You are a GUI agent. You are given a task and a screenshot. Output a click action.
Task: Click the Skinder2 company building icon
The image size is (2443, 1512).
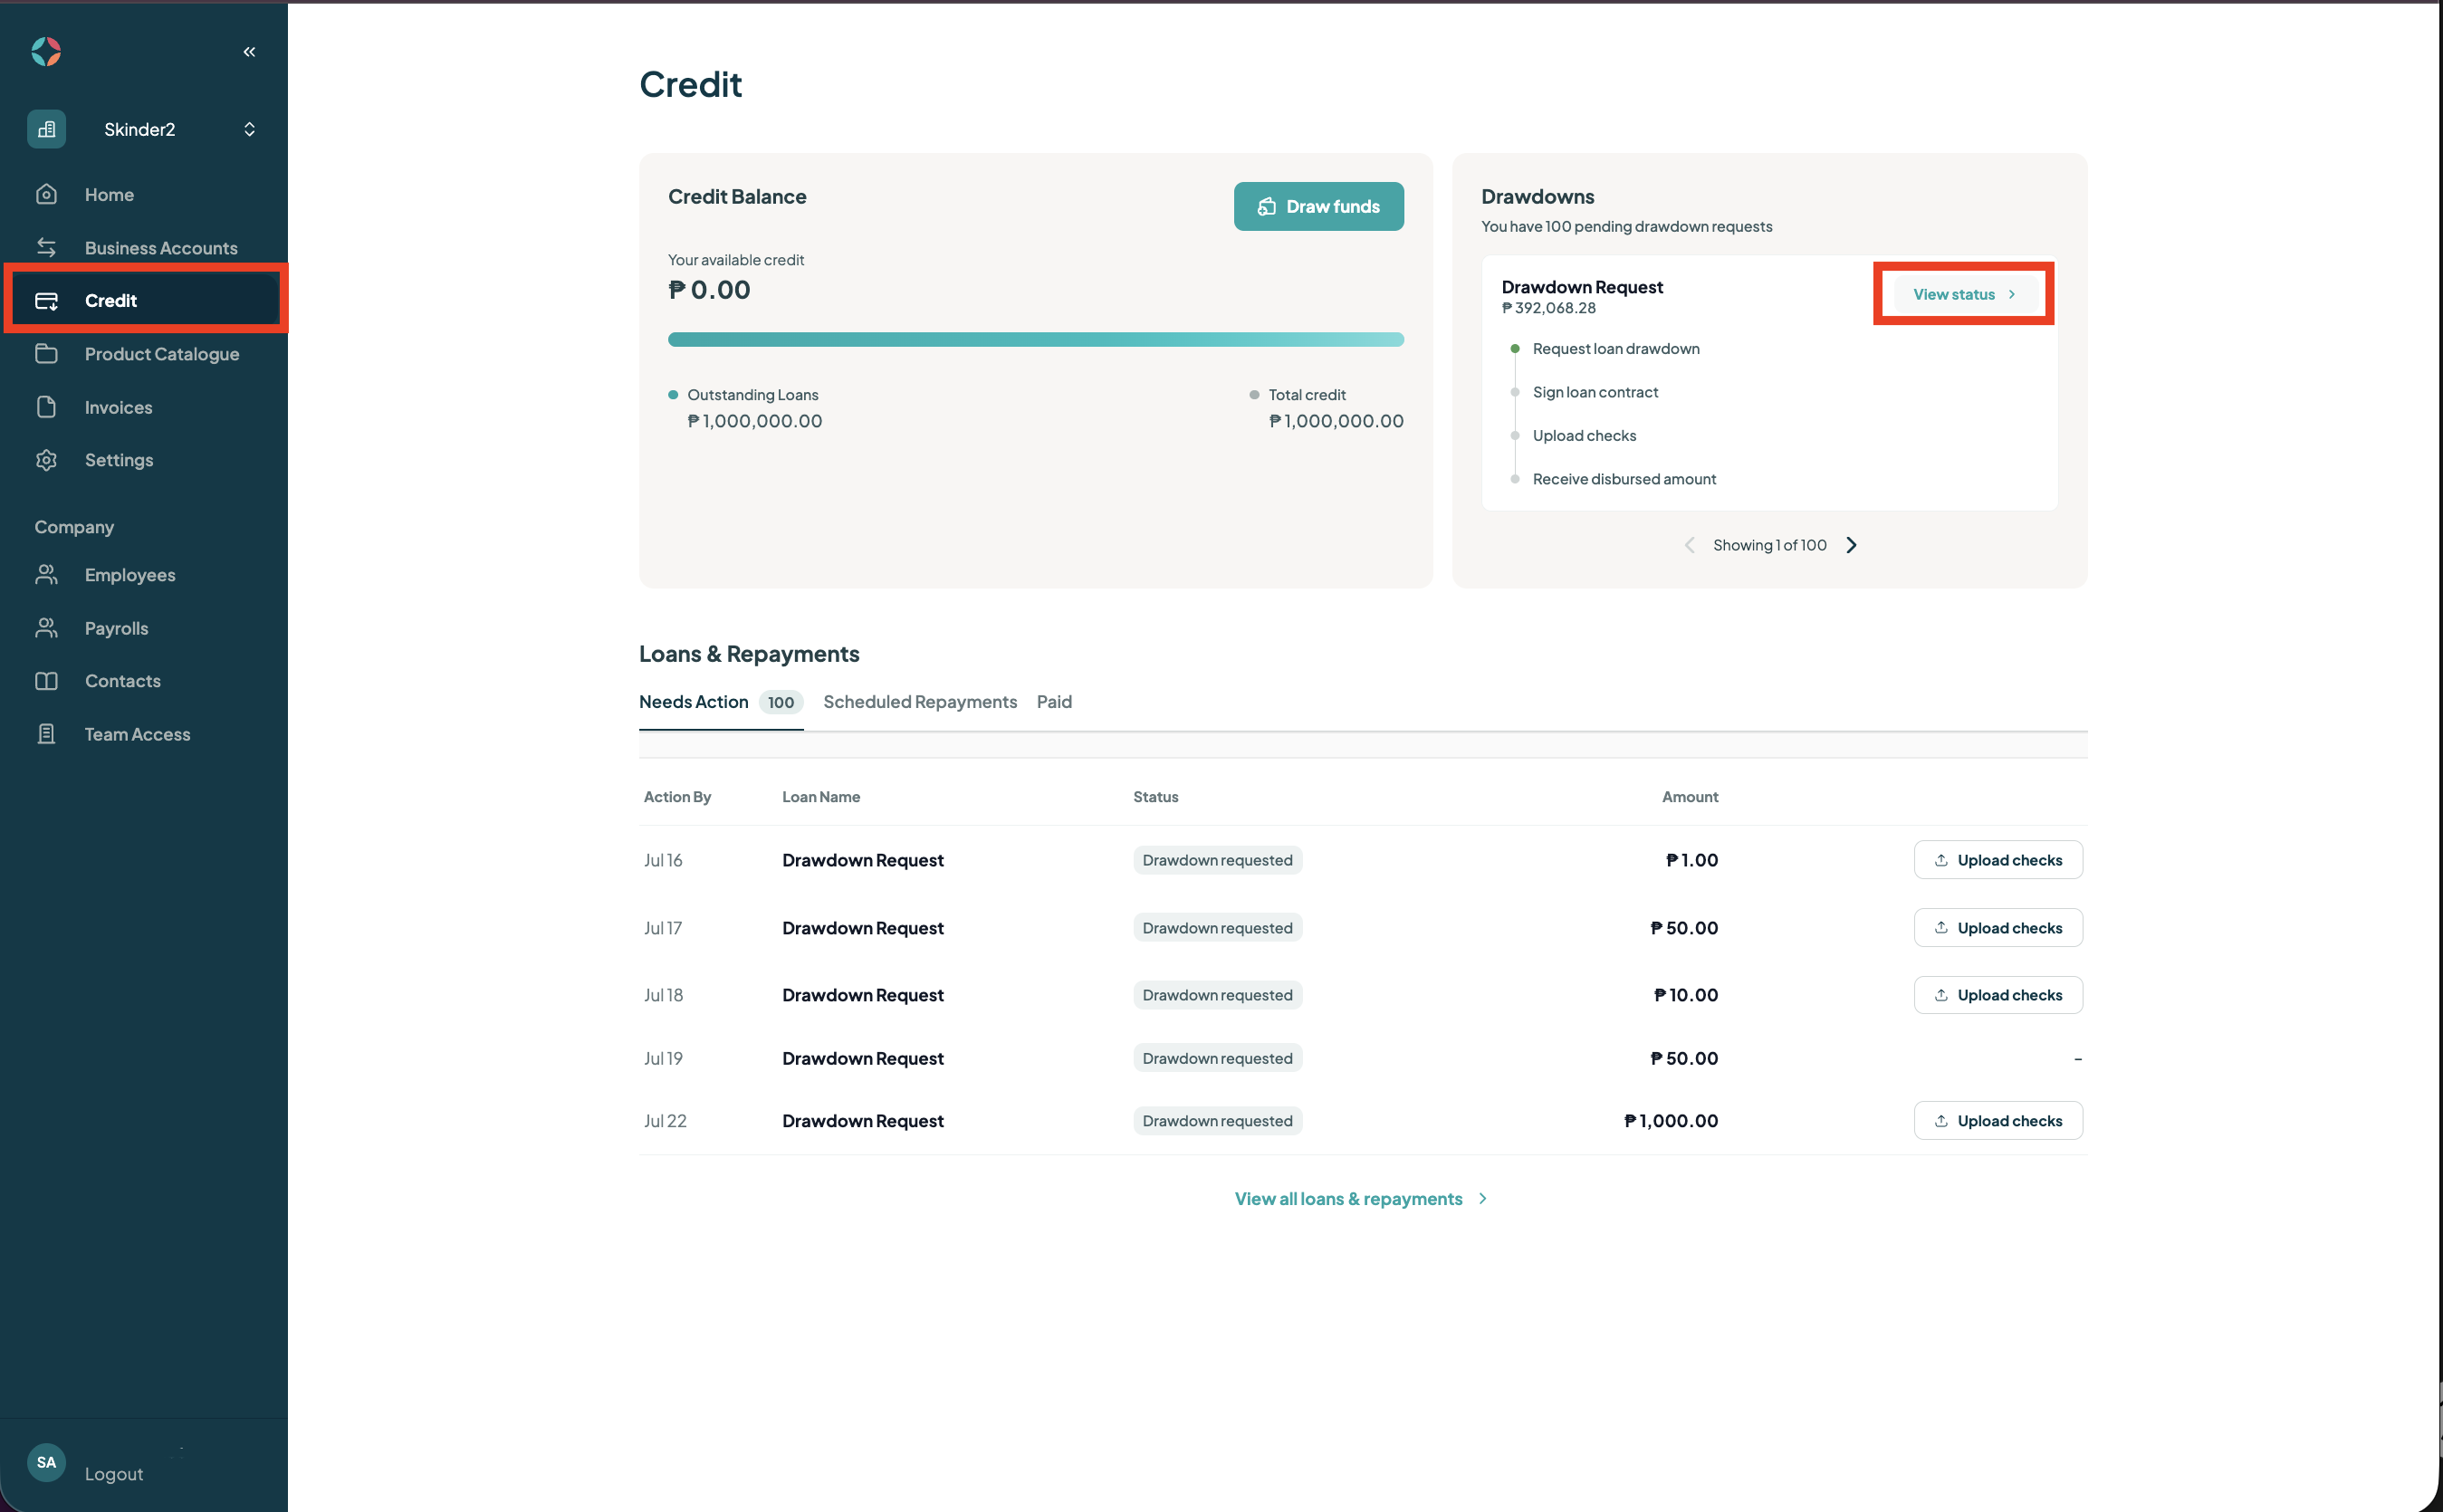coord(46,129)
